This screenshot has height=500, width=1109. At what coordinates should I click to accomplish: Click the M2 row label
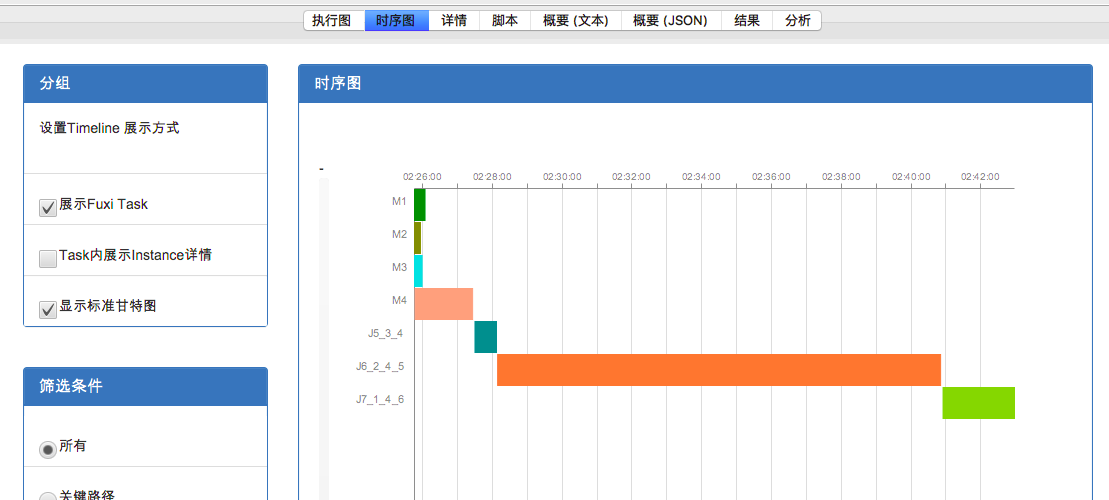[x=400, y=234]
